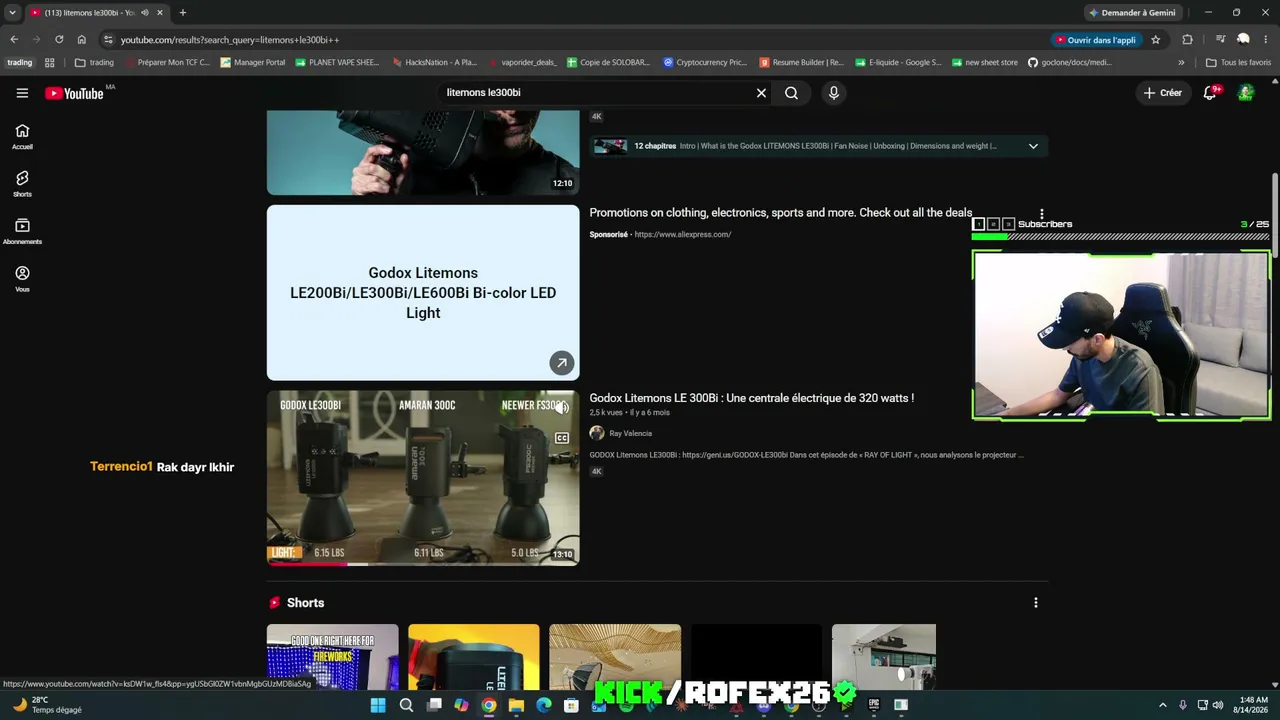Reload the page

point(59,40)
